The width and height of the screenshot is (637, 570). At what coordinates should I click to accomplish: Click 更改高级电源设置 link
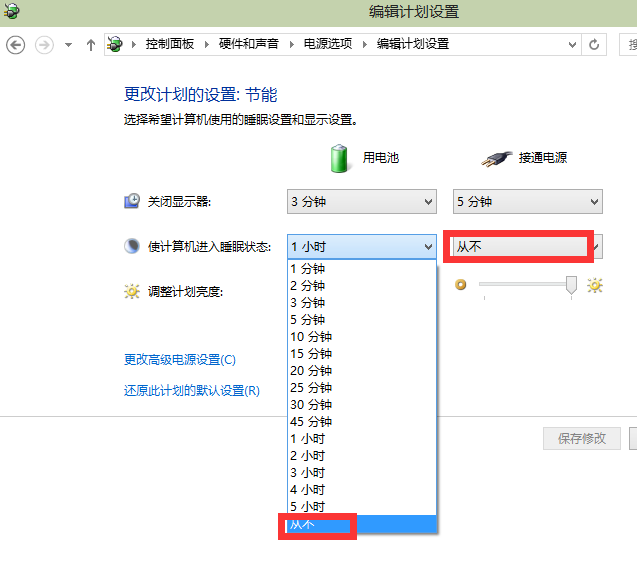point(180,360)
